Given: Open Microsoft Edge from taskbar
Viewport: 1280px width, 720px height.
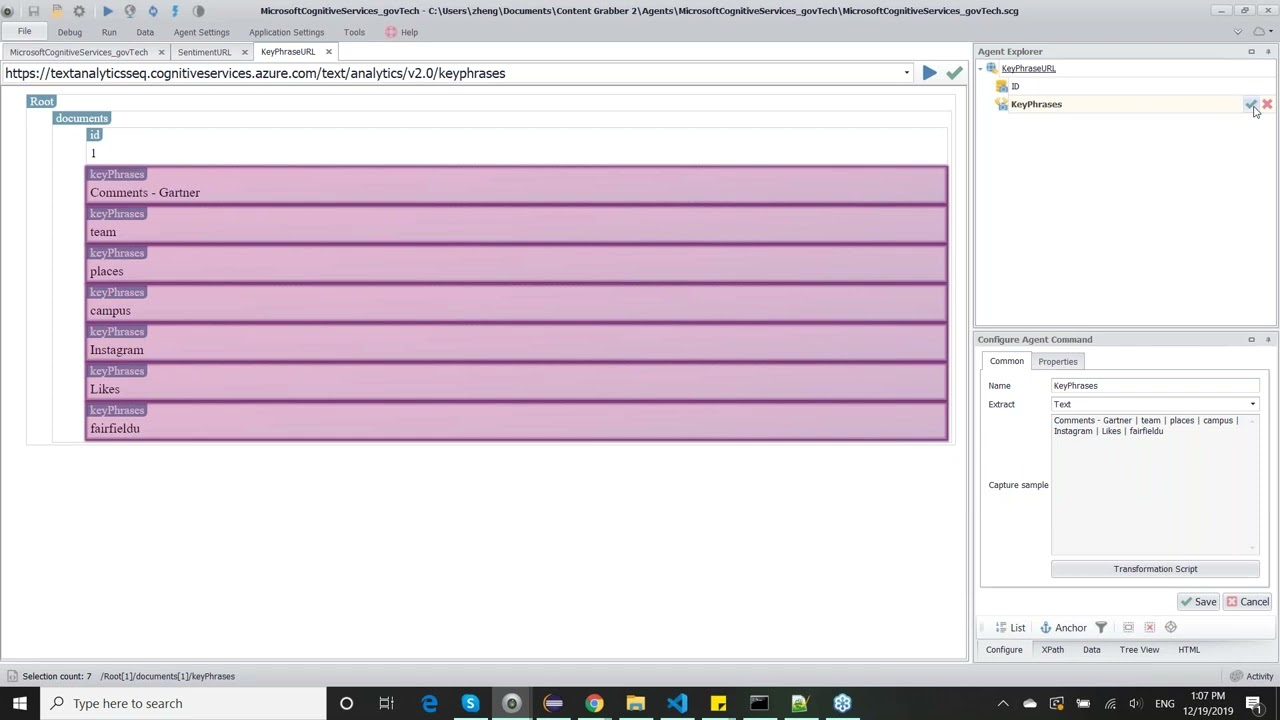Looking at the screenshot, I should [x=429, y=703].
